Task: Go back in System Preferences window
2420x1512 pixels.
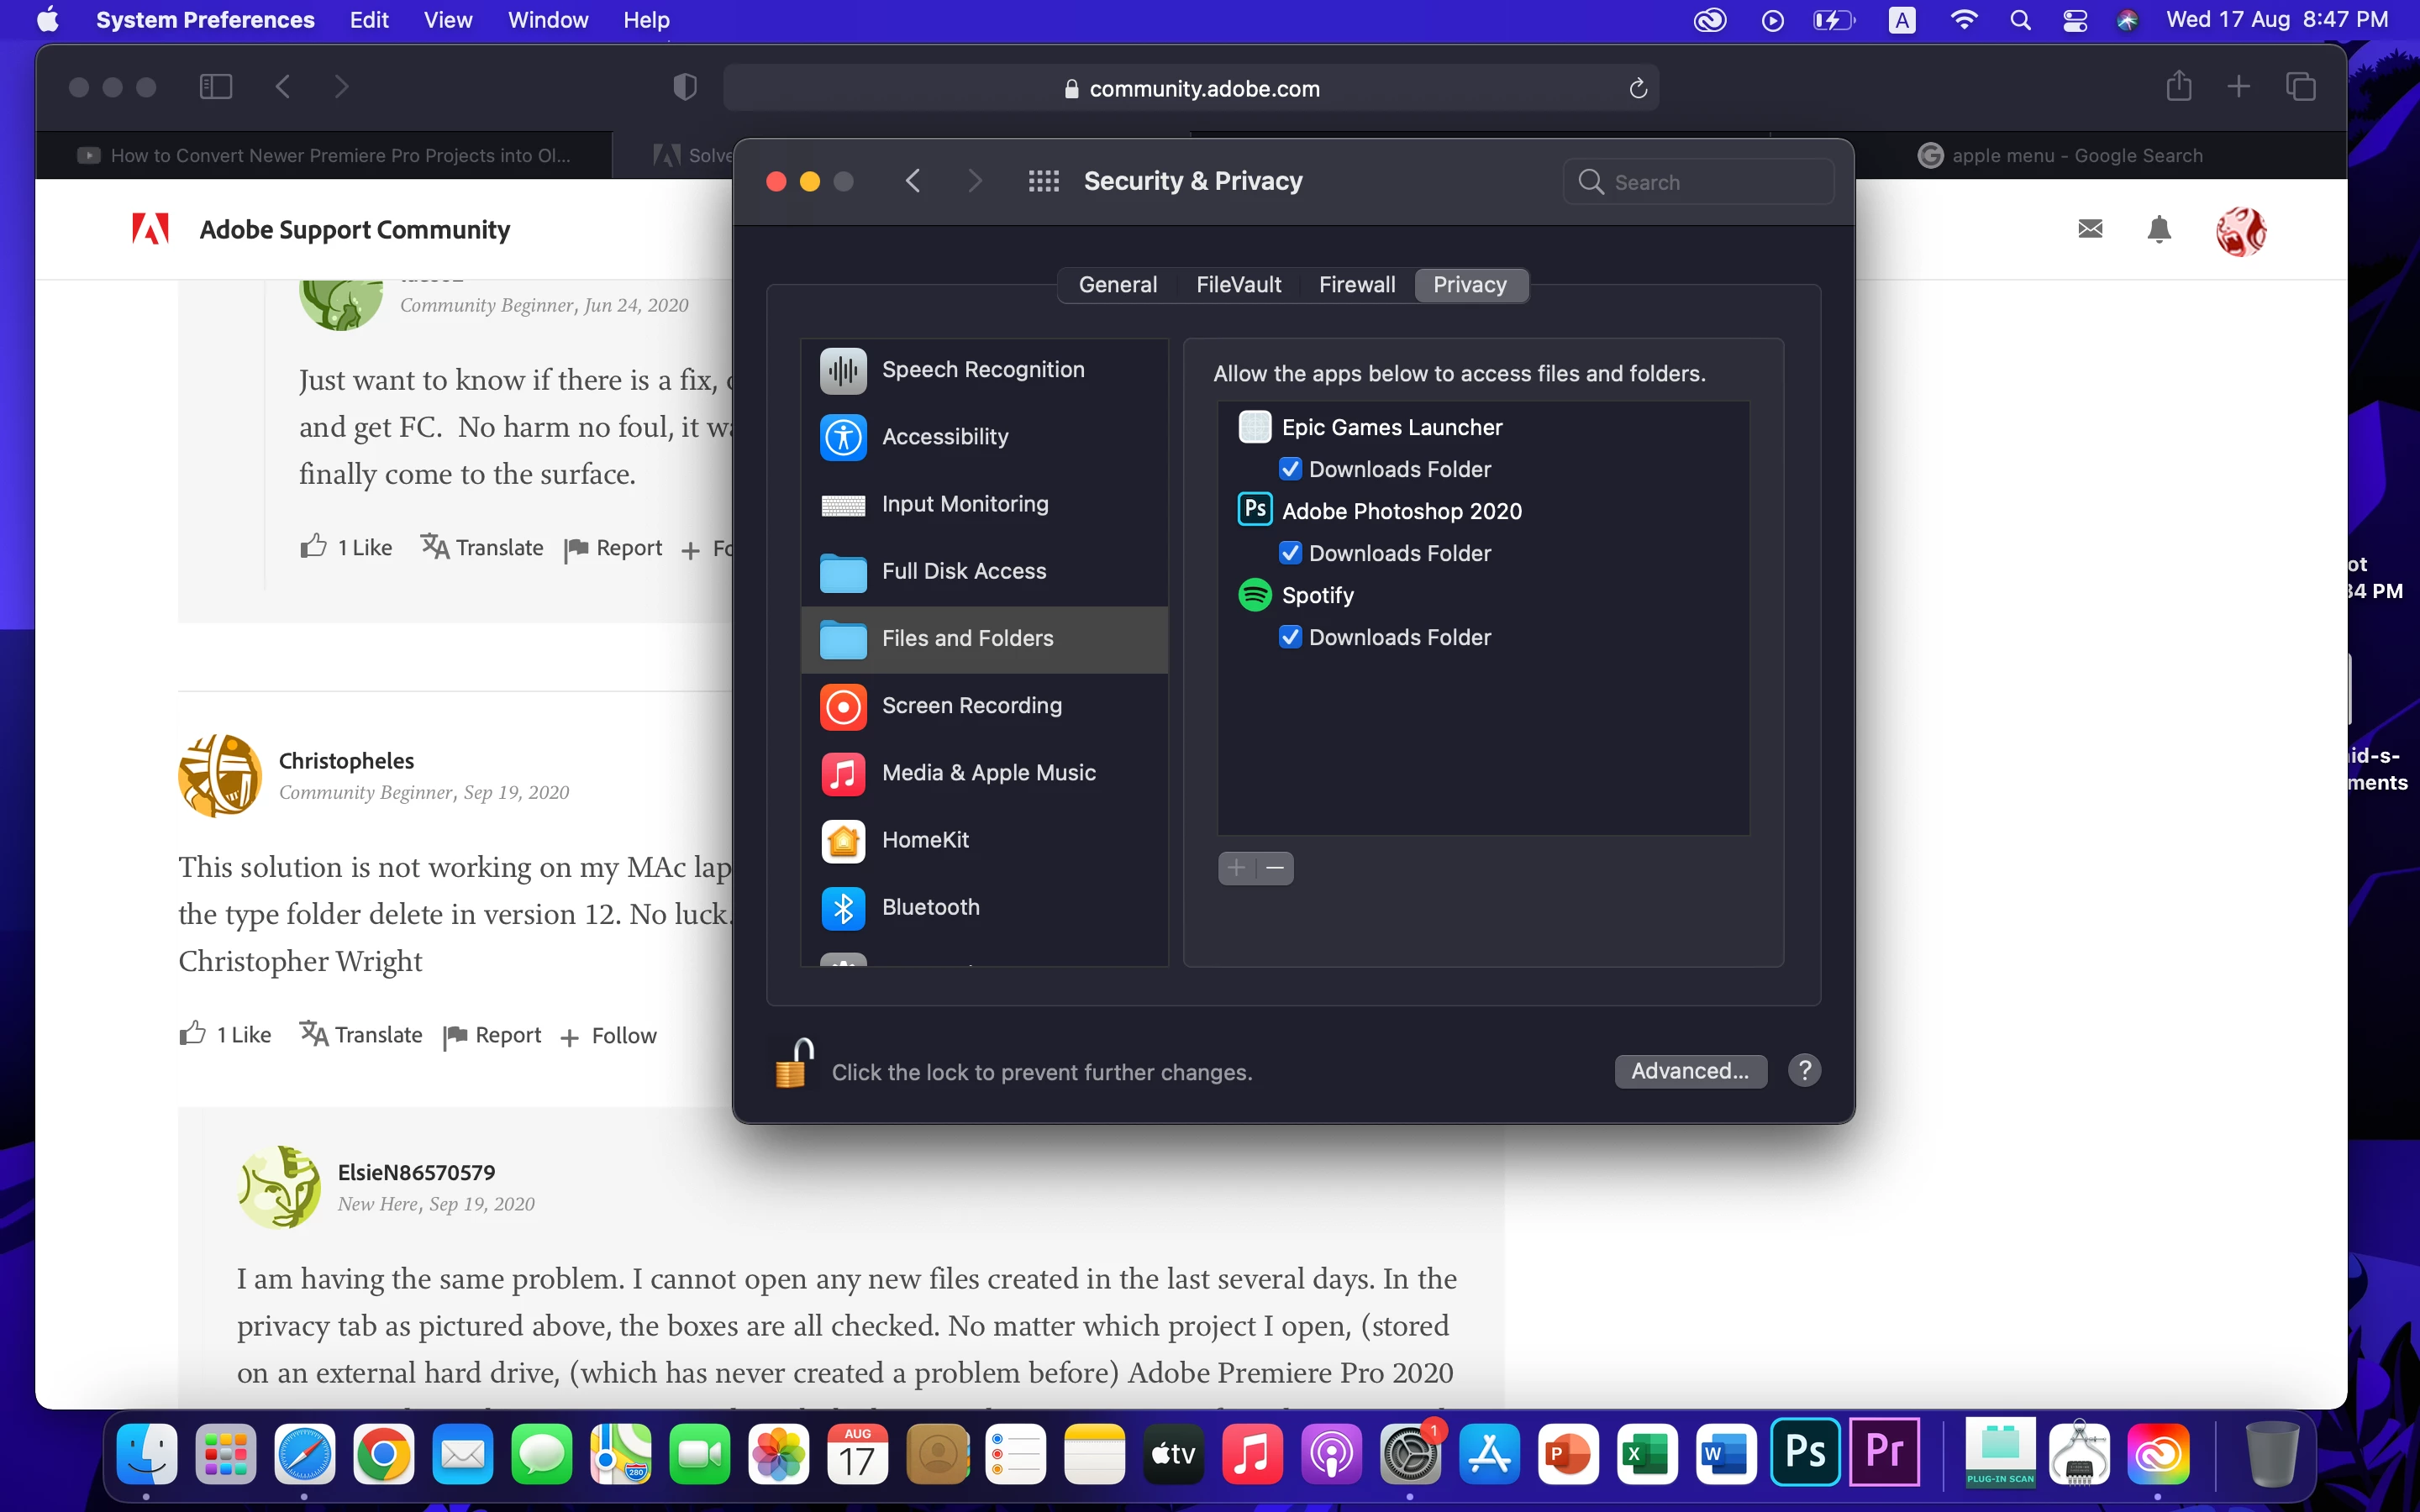Action: [912, 181]
